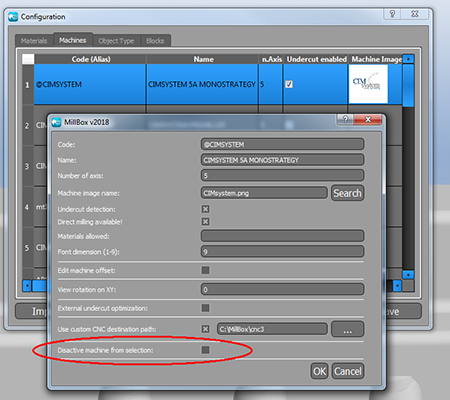This screenshot has width=450, height=400.
Task: Click the n.Axis column header
Action: [x=271, y=59]
